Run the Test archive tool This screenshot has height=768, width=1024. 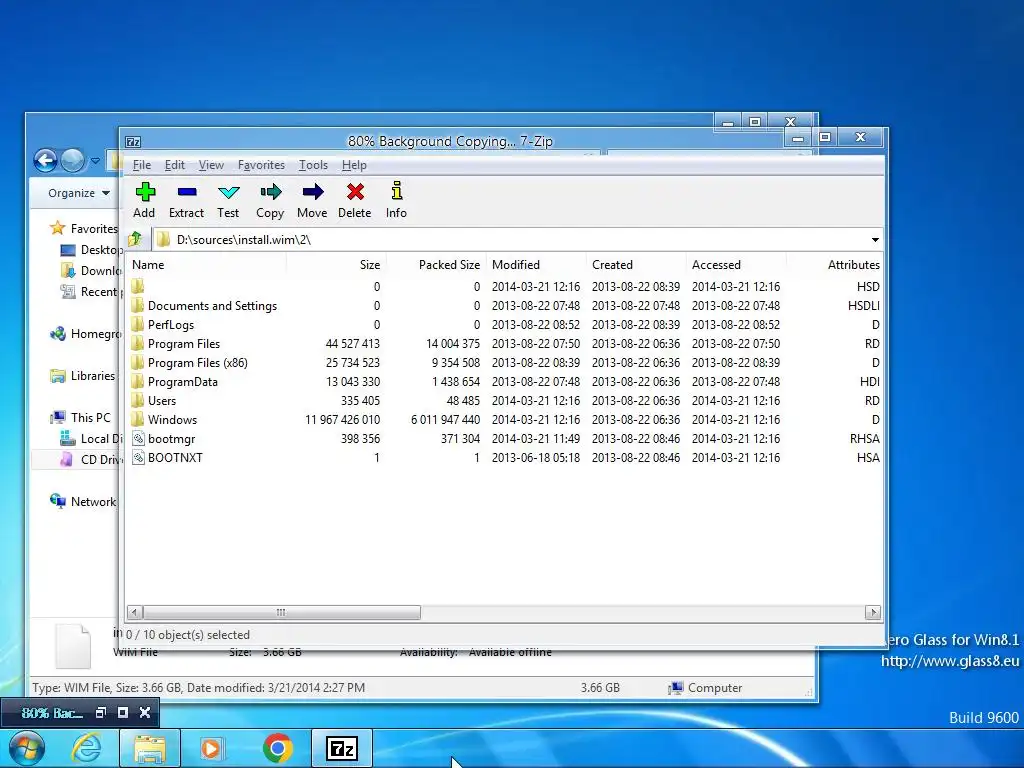click(229, 192)
